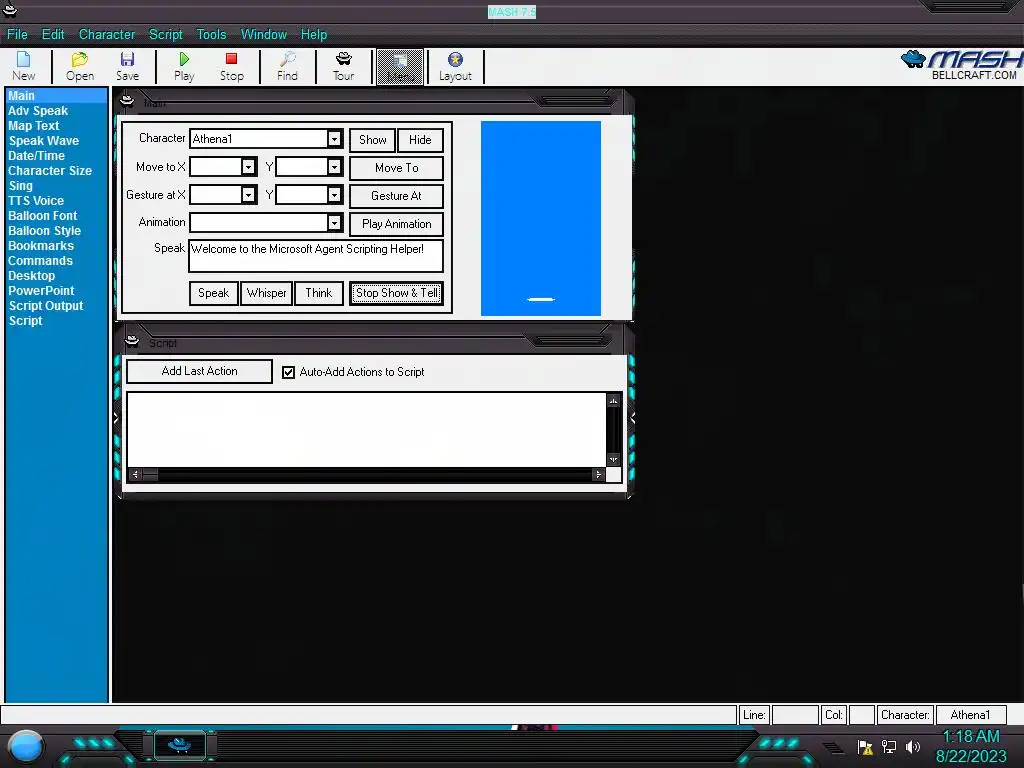1024x768 pixels.
Task: Select Adv Speak in the sidebar
Action: point(38,111)
